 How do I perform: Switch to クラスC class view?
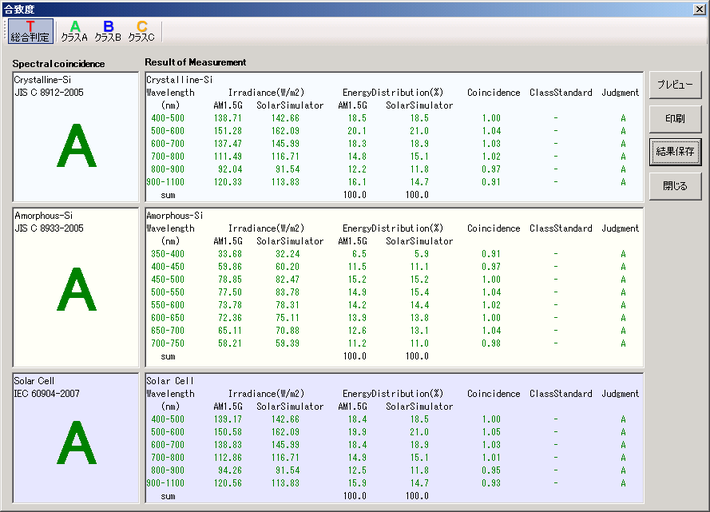click(141, 31)
